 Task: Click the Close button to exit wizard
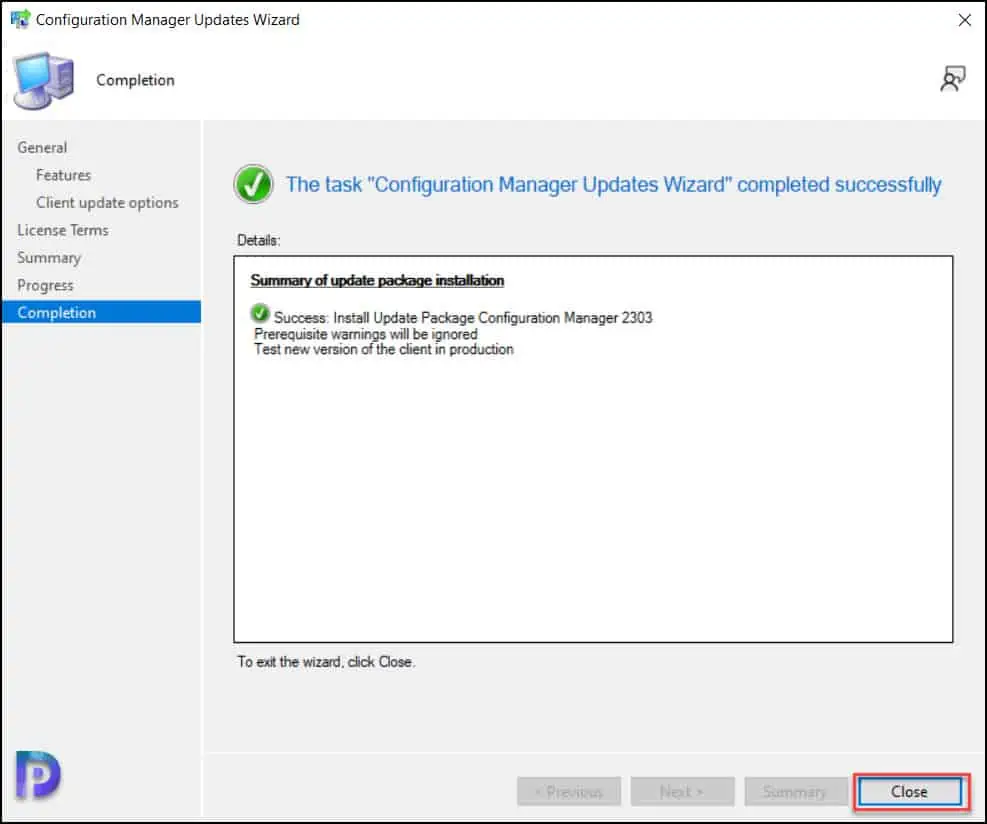[910, 791]
